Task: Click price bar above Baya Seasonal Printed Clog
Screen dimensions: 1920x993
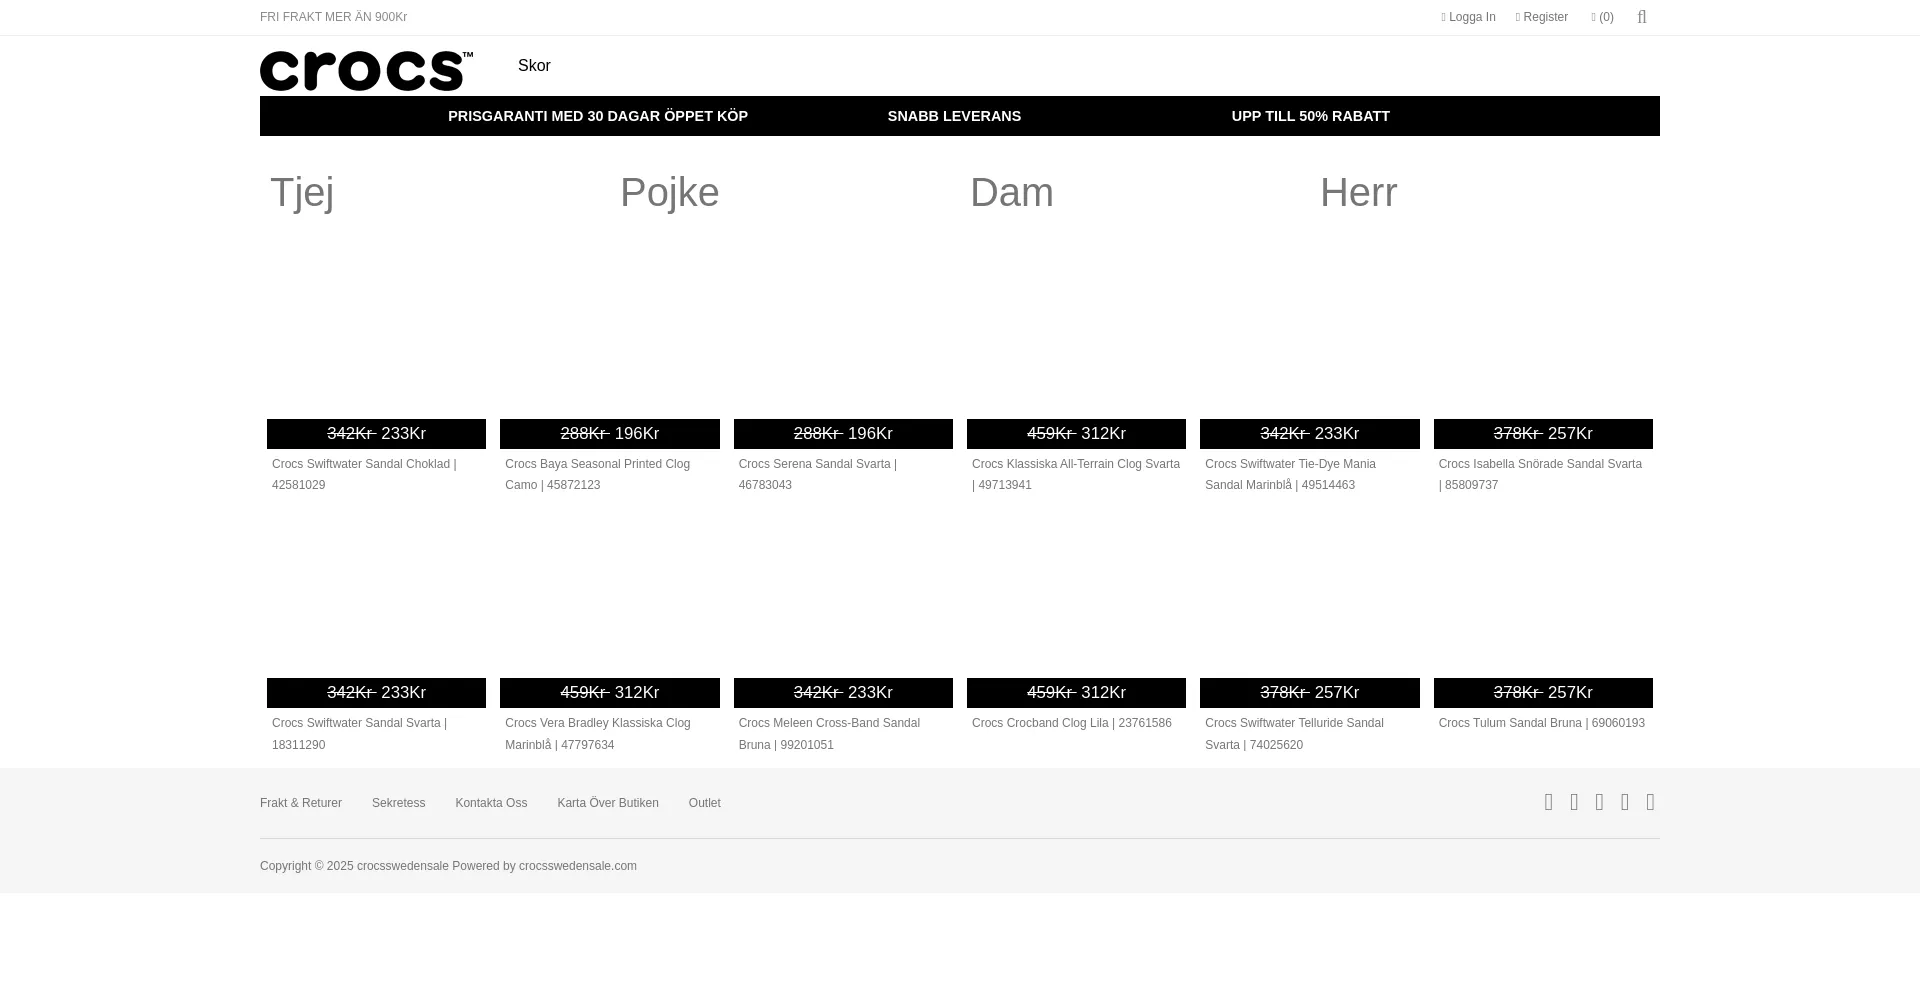Action: coord(610,434)
